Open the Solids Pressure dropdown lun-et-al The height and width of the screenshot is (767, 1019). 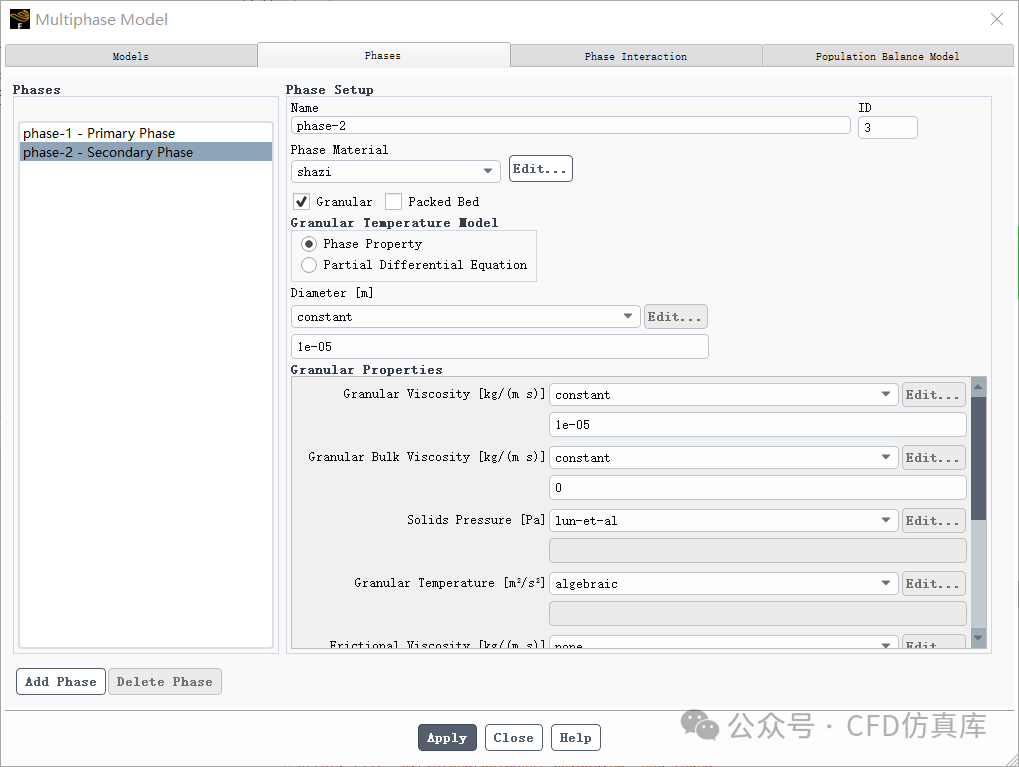tap(723, 521)
